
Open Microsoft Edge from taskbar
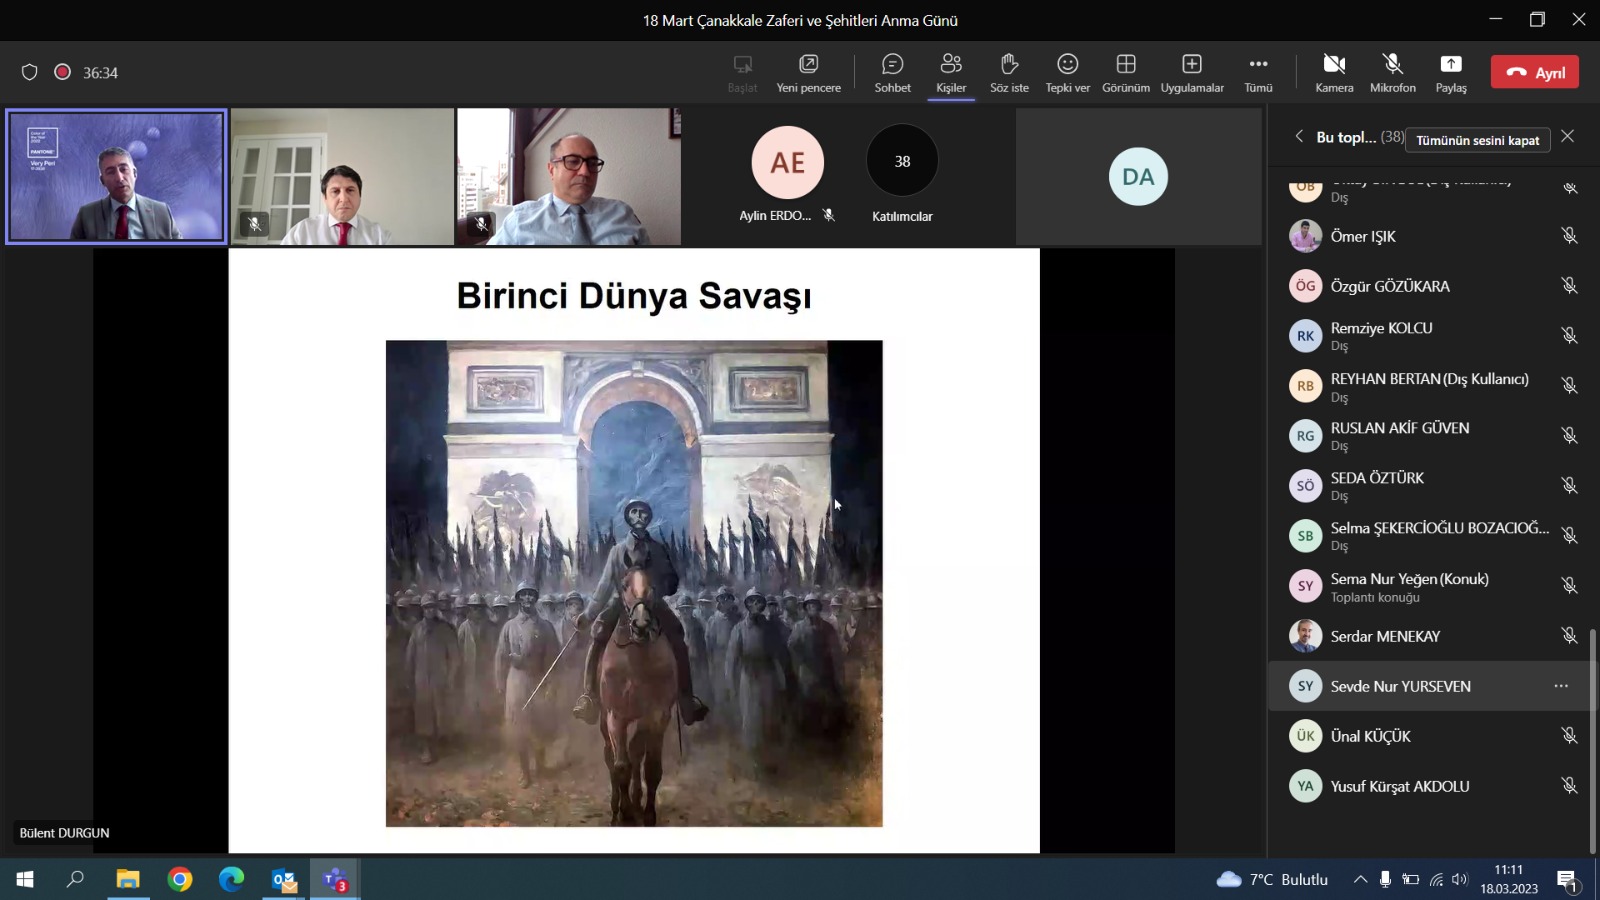coord(232,880)
